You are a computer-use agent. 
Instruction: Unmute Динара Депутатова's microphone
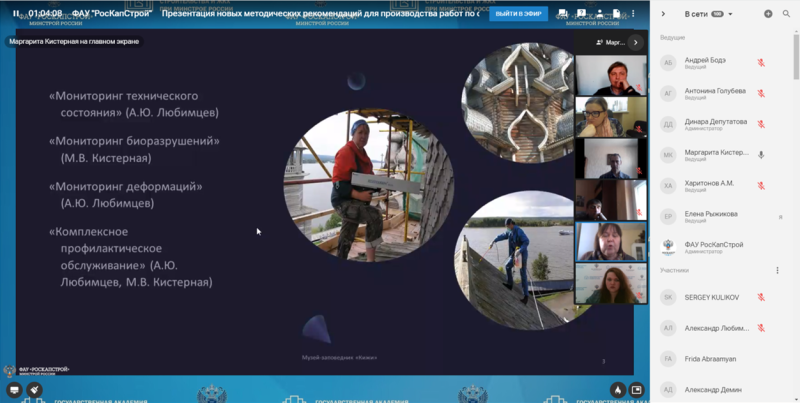(761, 124)
